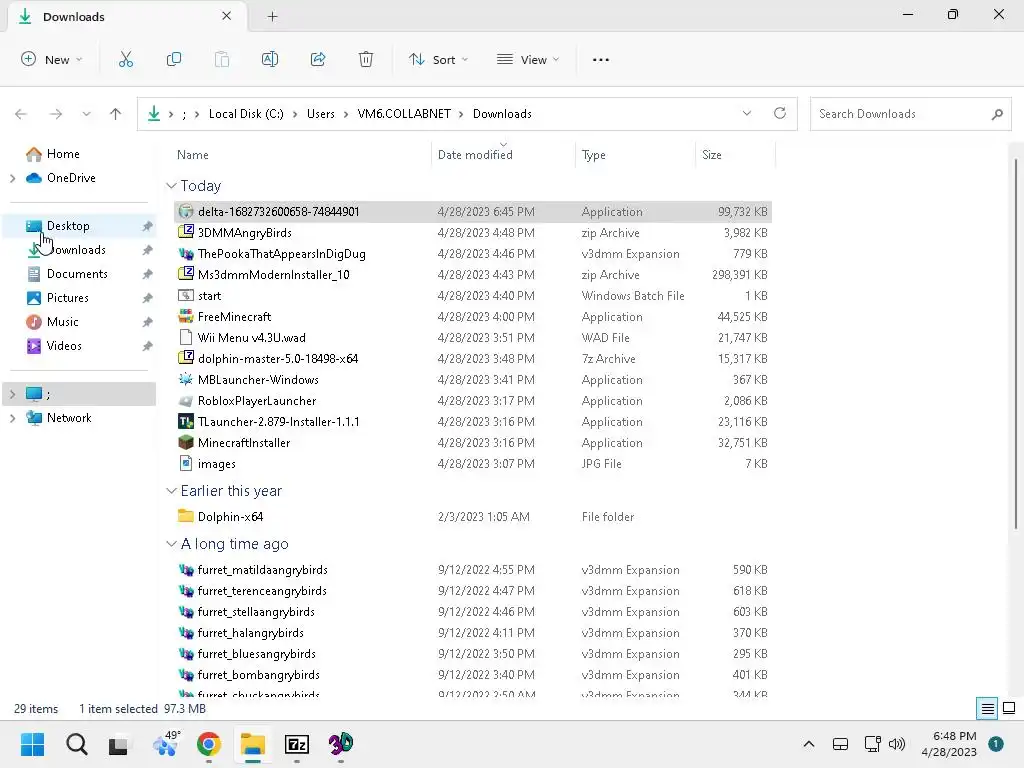Open Windows Start menu
This screenshot has width=1024, height=768.
click(x=32, y=744)
